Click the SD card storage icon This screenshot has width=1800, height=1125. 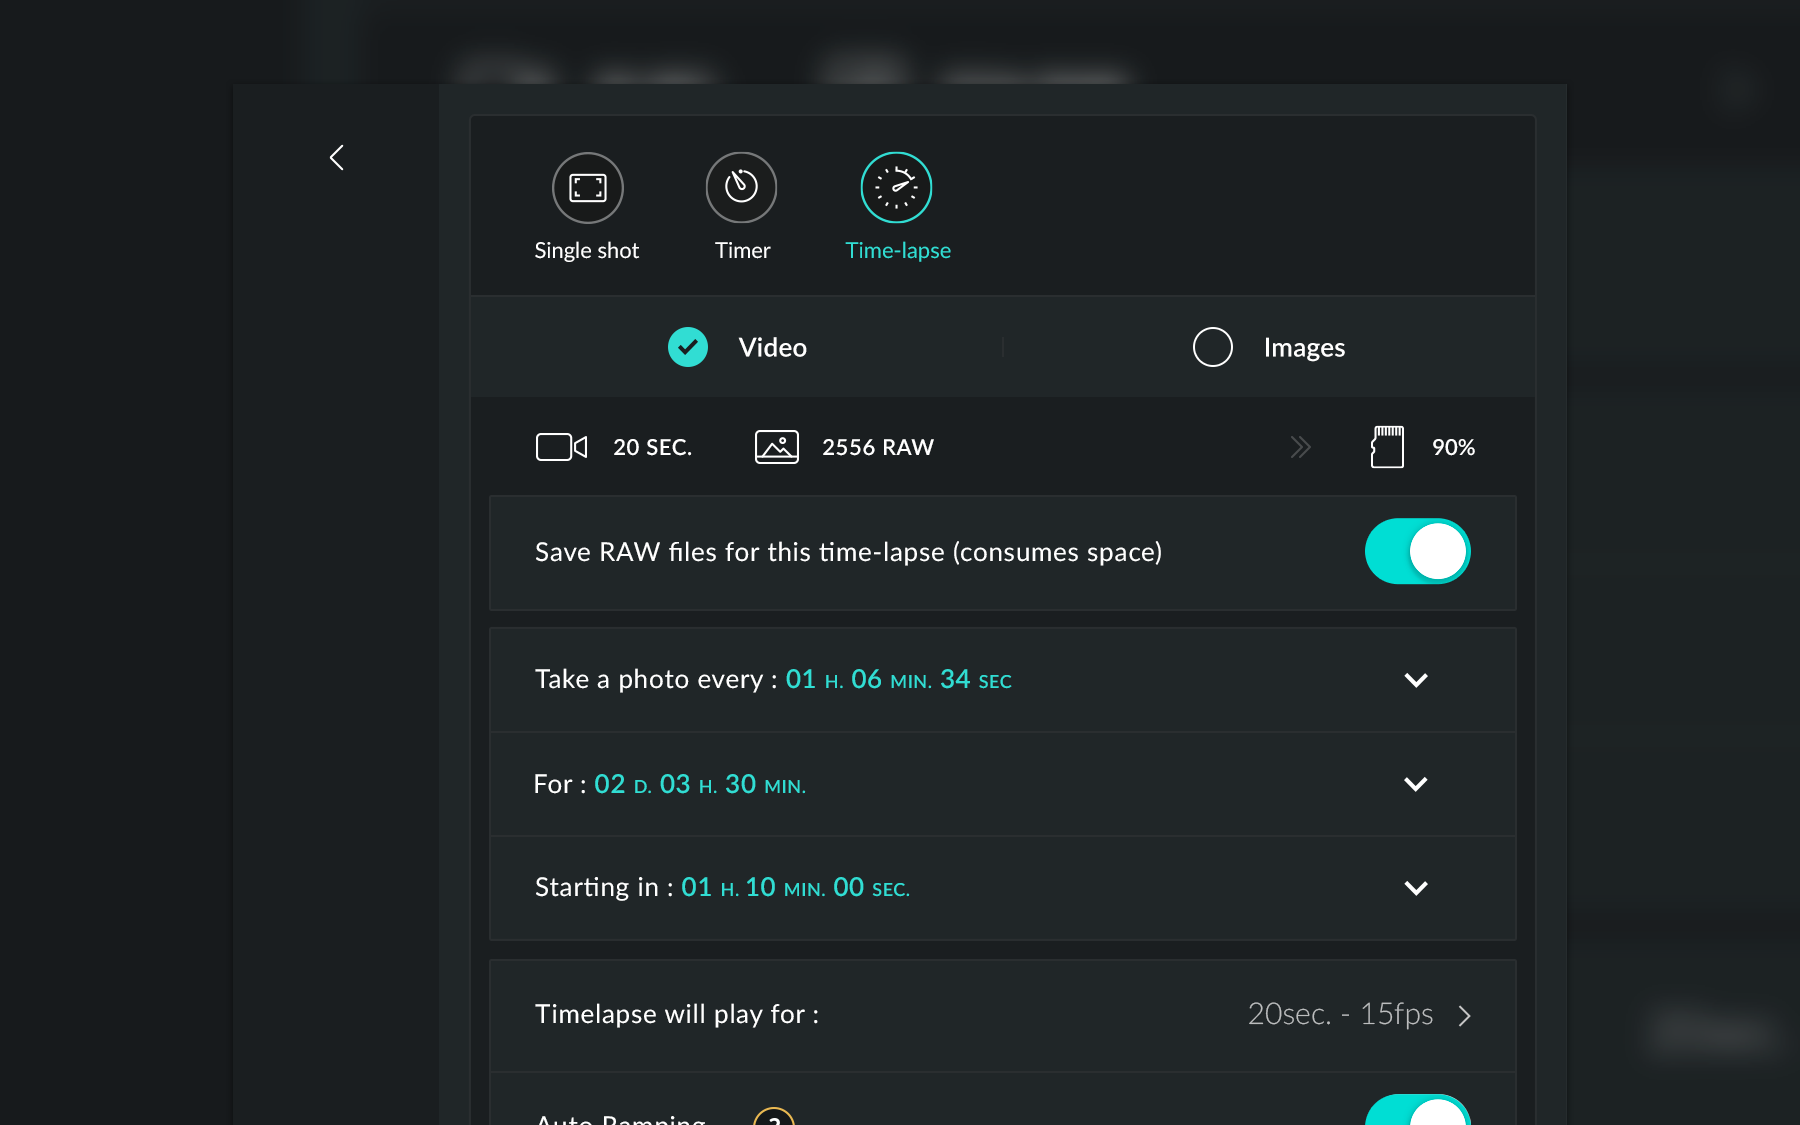1387,447
